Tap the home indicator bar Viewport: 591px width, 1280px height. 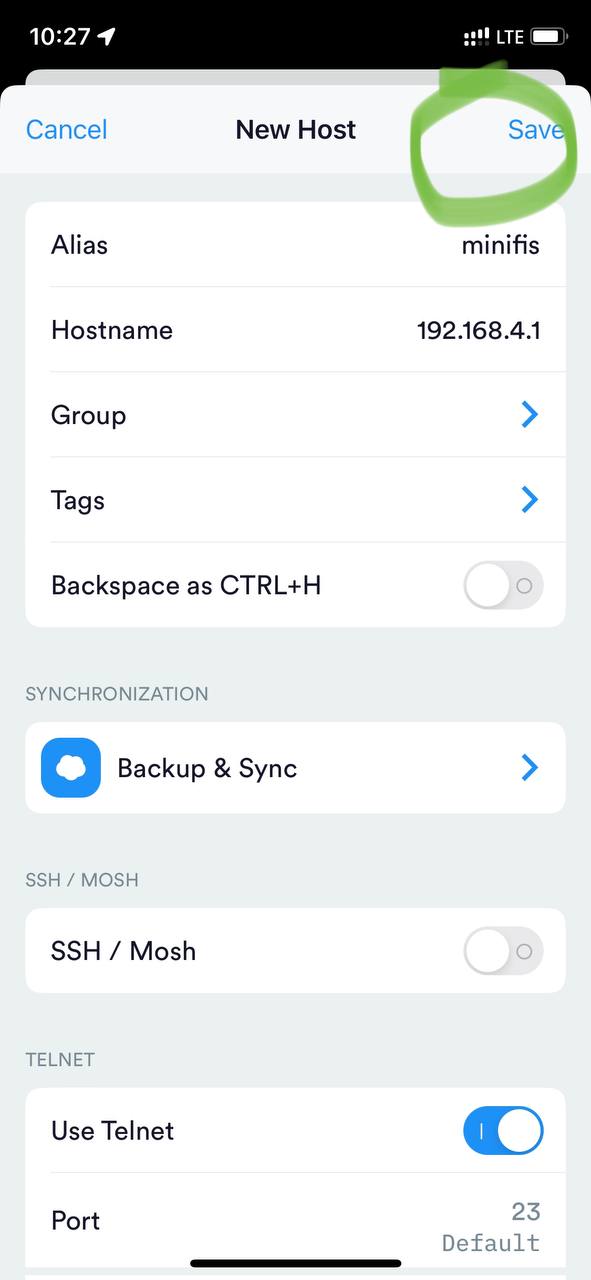[x=296, y=1263]
